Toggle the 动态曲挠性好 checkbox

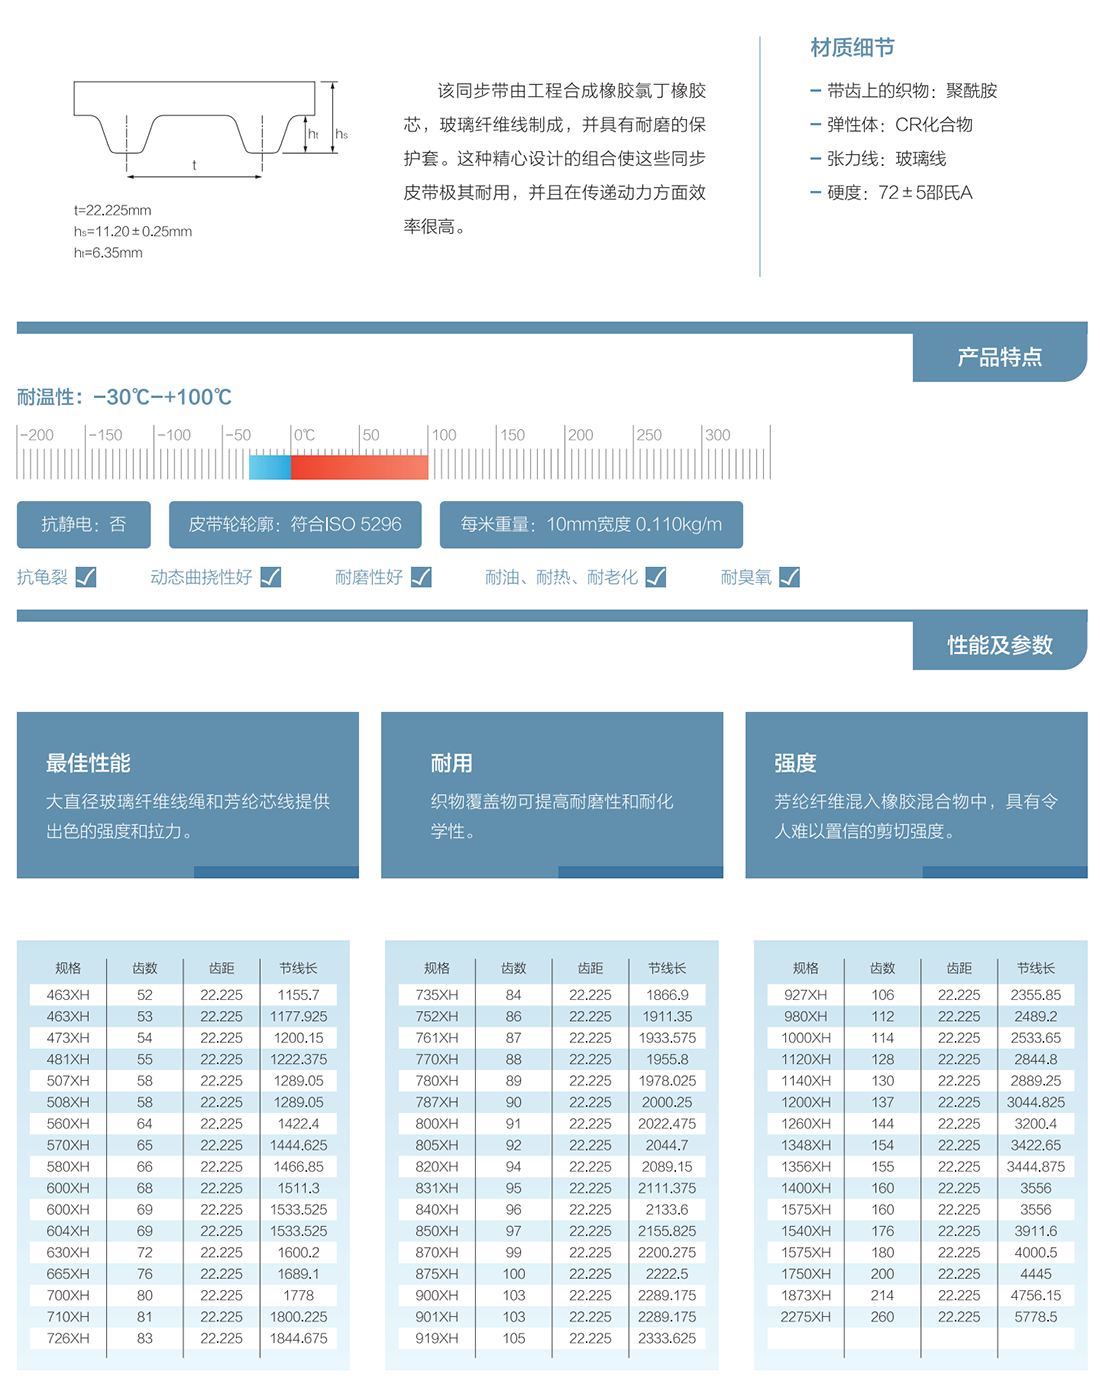(270, 577)
